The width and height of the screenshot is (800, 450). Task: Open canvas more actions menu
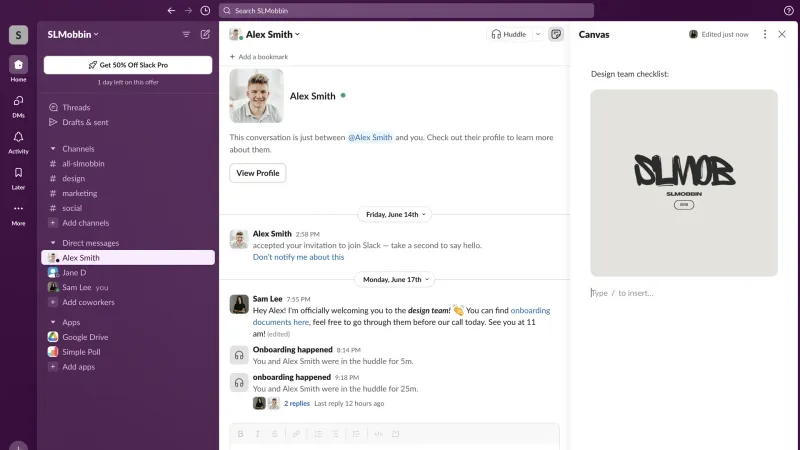(764, 34)
